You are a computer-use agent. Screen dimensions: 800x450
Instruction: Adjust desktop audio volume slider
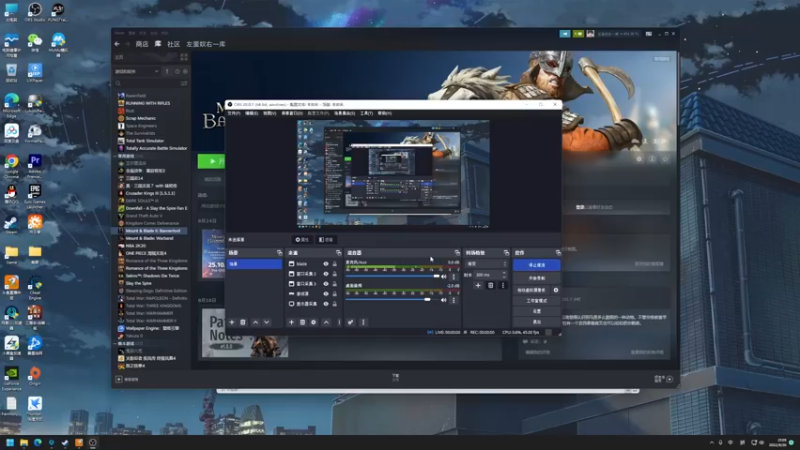point(392,299)
